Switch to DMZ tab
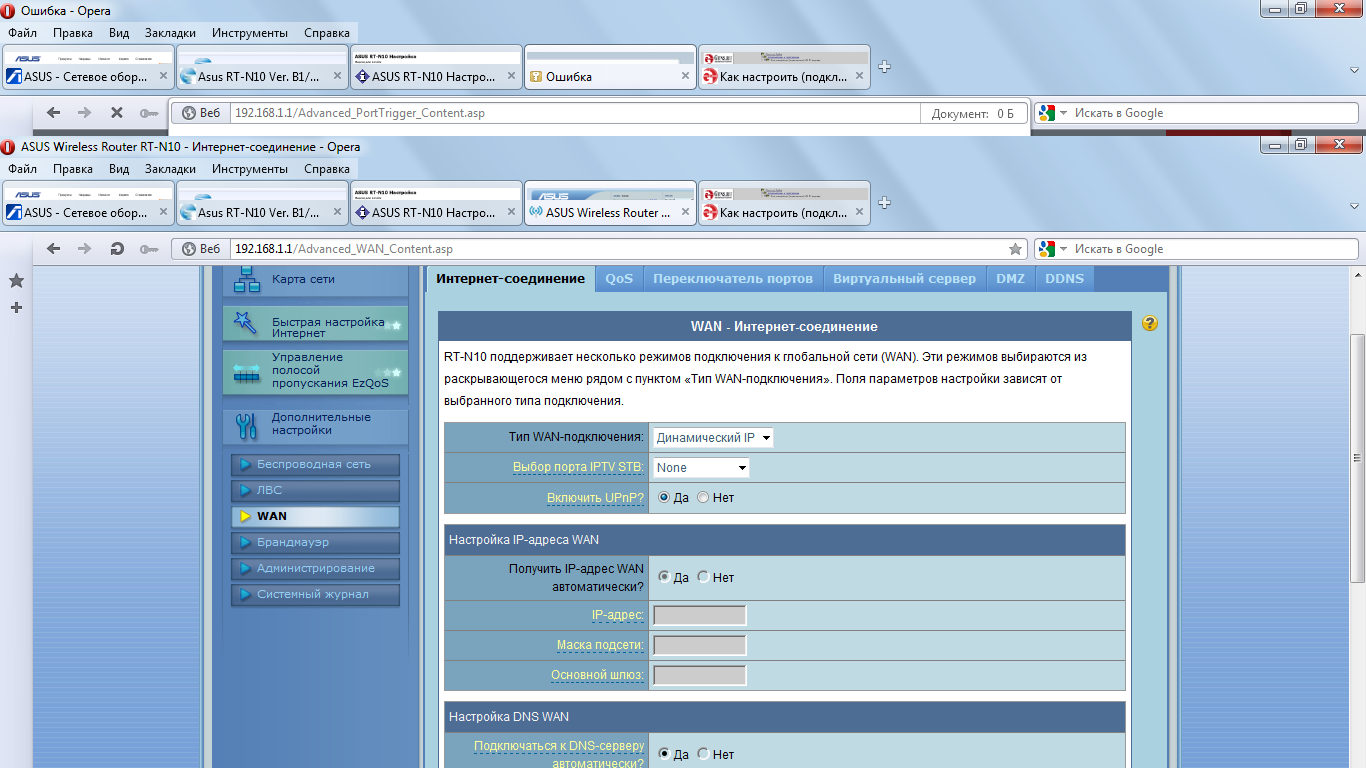The width and height of the screenshot is (1366, 768). [x=1010, y=279]
